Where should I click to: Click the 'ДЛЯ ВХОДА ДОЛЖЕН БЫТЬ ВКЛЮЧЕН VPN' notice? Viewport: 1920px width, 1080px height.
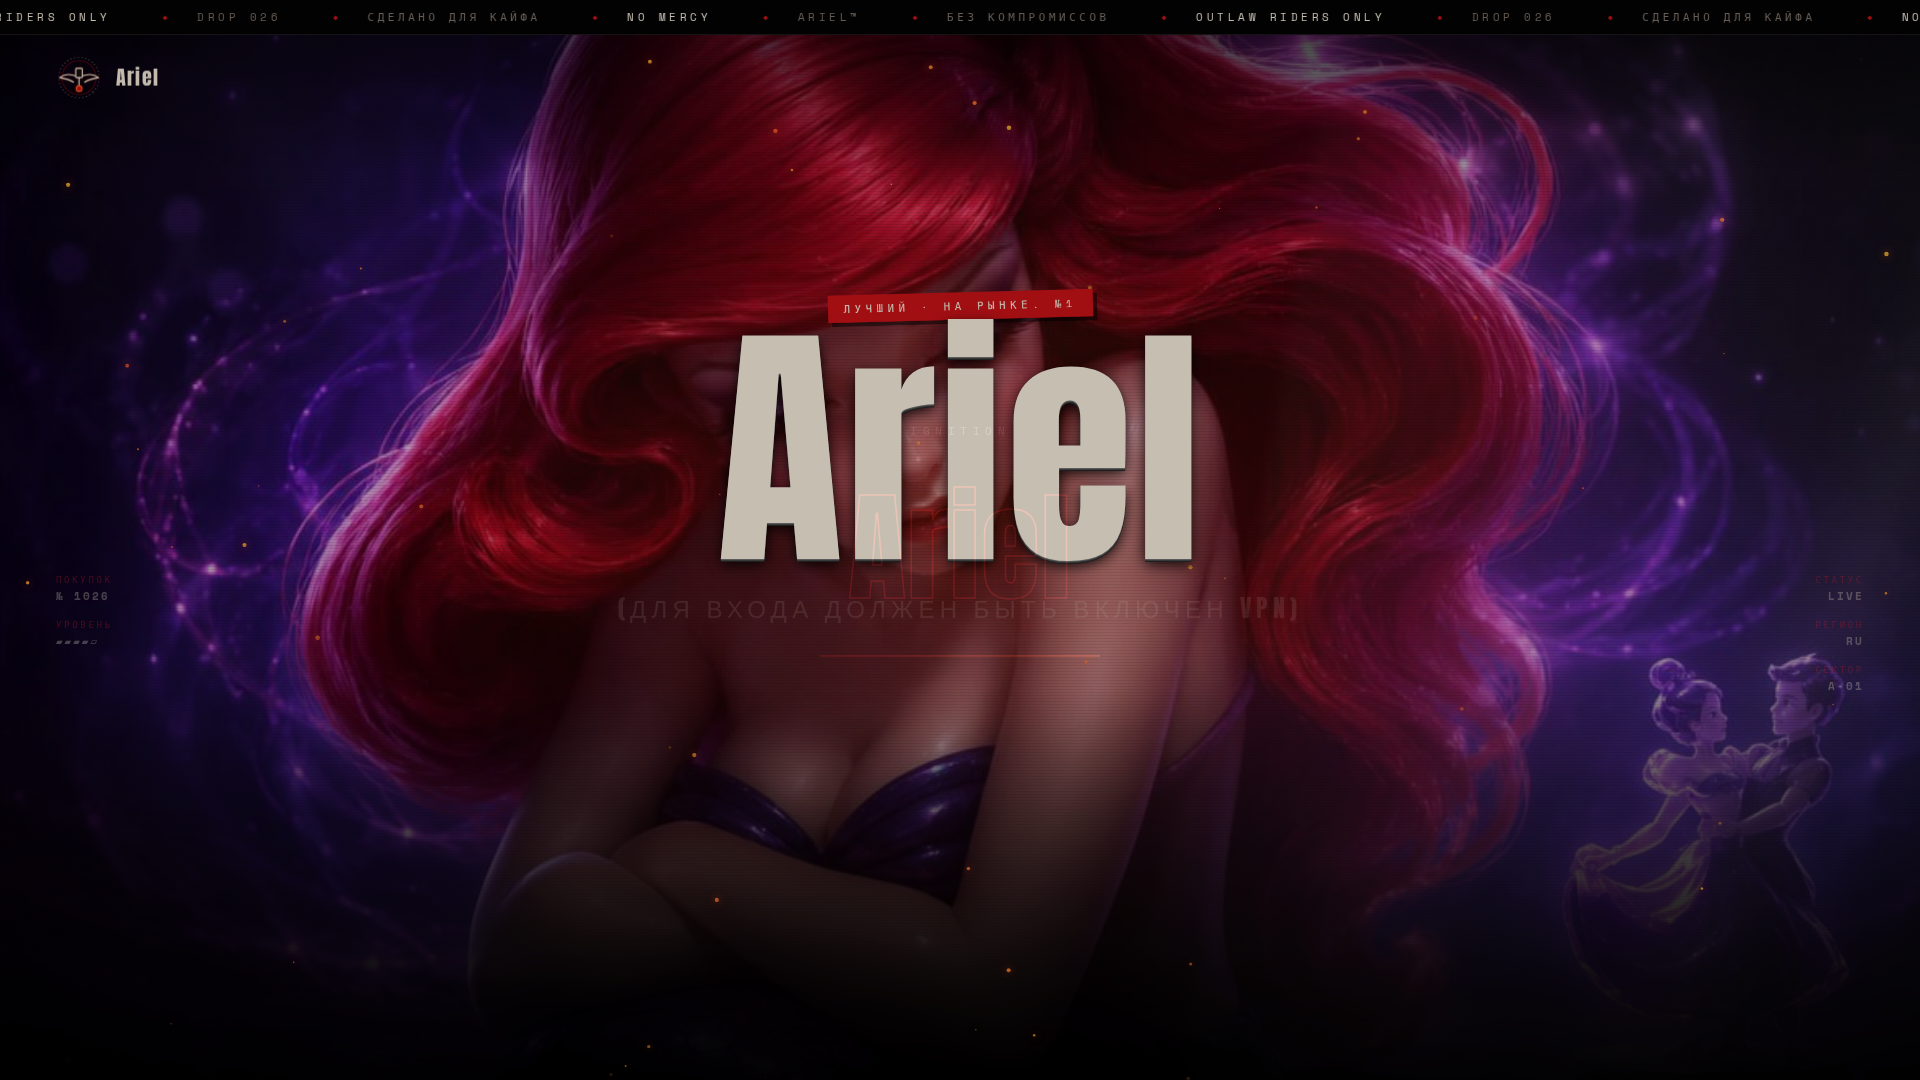coord(959,609)
